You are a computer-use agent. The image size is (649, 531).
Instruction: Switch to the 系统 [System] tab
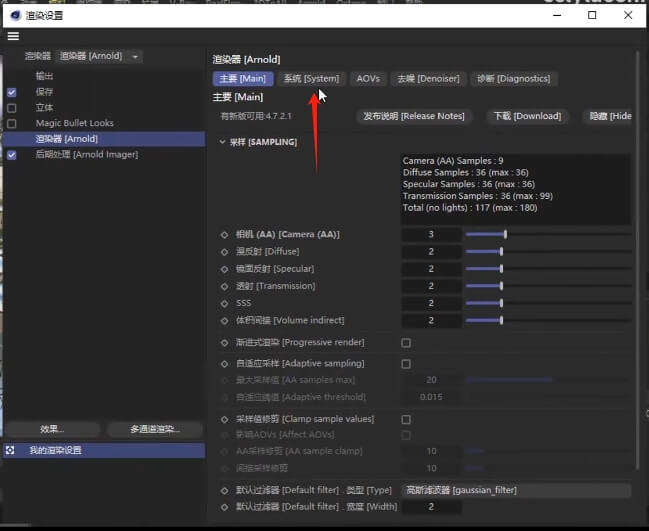[x=311, y=78]
